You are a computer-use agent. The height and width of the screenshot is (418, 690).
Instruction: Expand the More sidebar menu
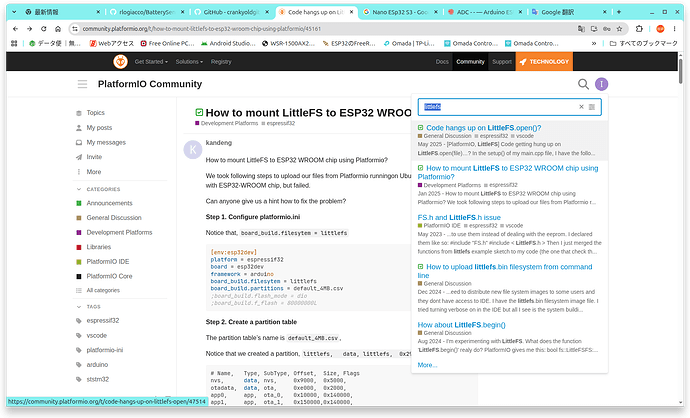[x=93, y=172]
